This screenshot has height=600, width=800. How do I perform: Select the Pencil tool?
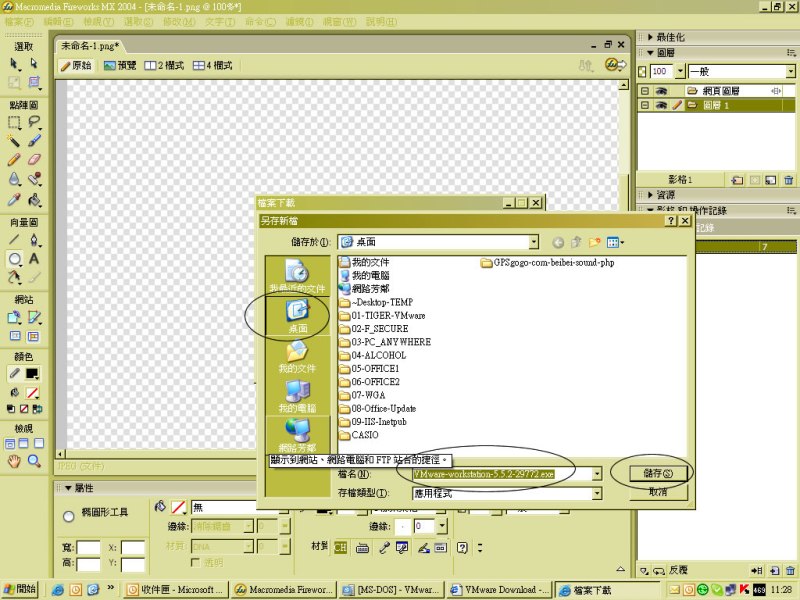point(14,160)
